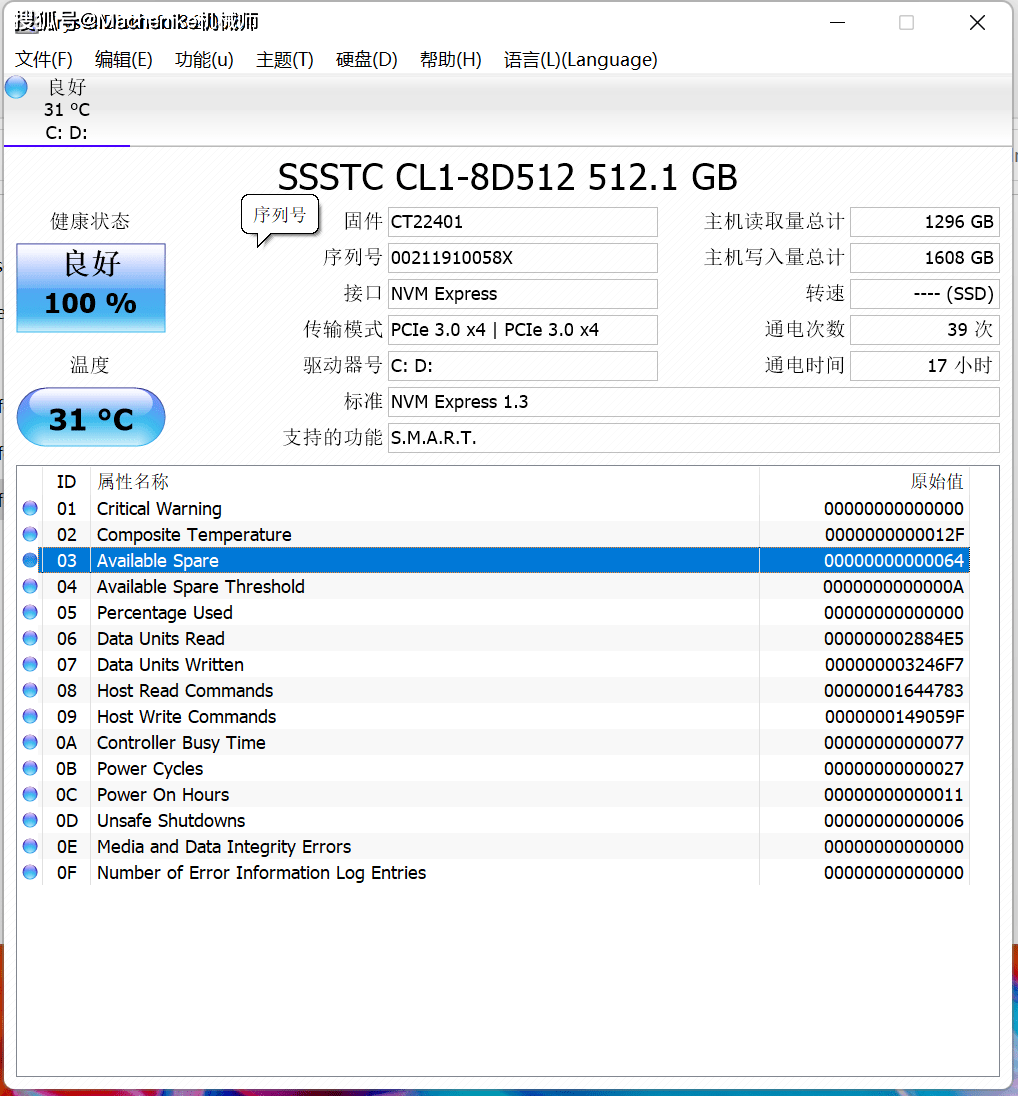Screen dimensions: 1018x1096
Task: Click the 31 °C temperature indicator
Action: (90, 417)
